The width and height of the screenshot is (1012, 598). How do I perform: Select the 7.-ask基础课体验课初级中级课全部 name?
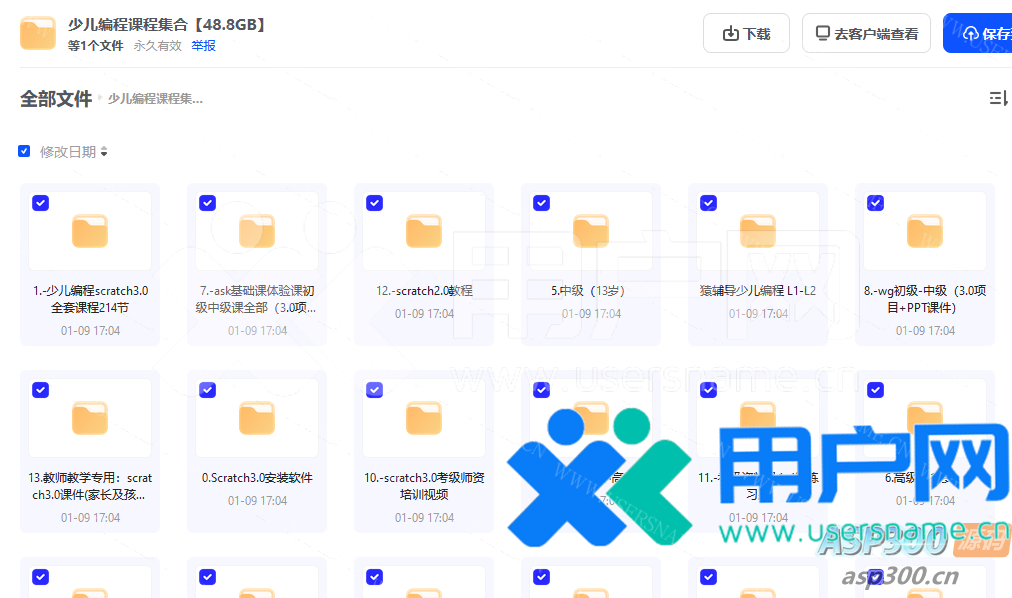click(257, 299)
